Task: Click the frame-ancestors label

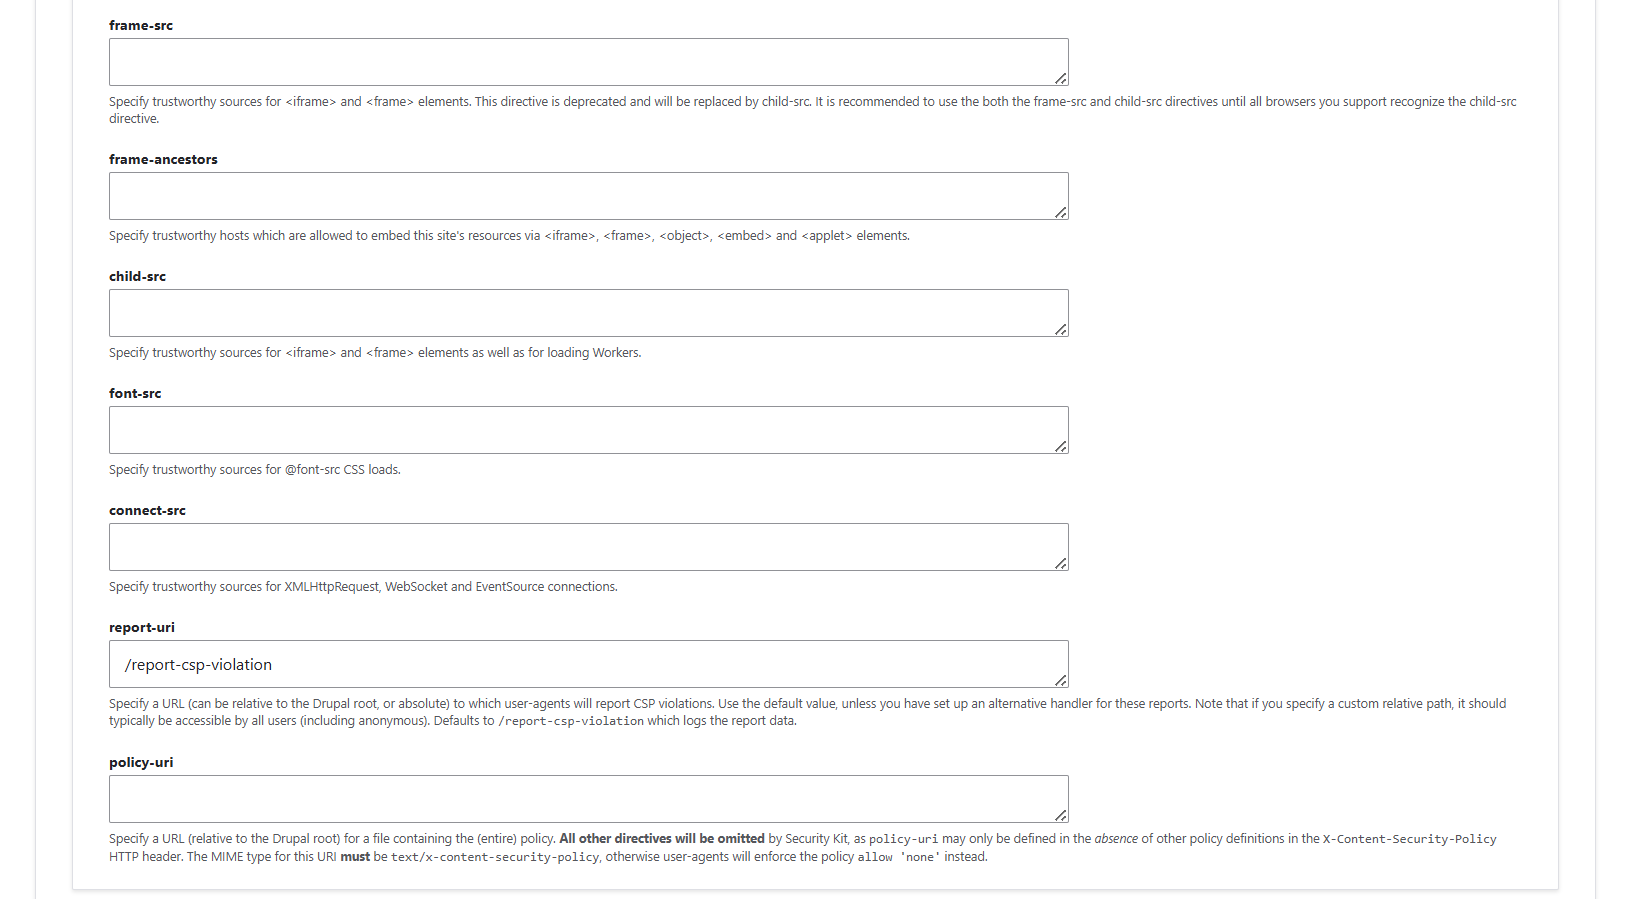Action: pyautogui.click(x=163, y=158)
